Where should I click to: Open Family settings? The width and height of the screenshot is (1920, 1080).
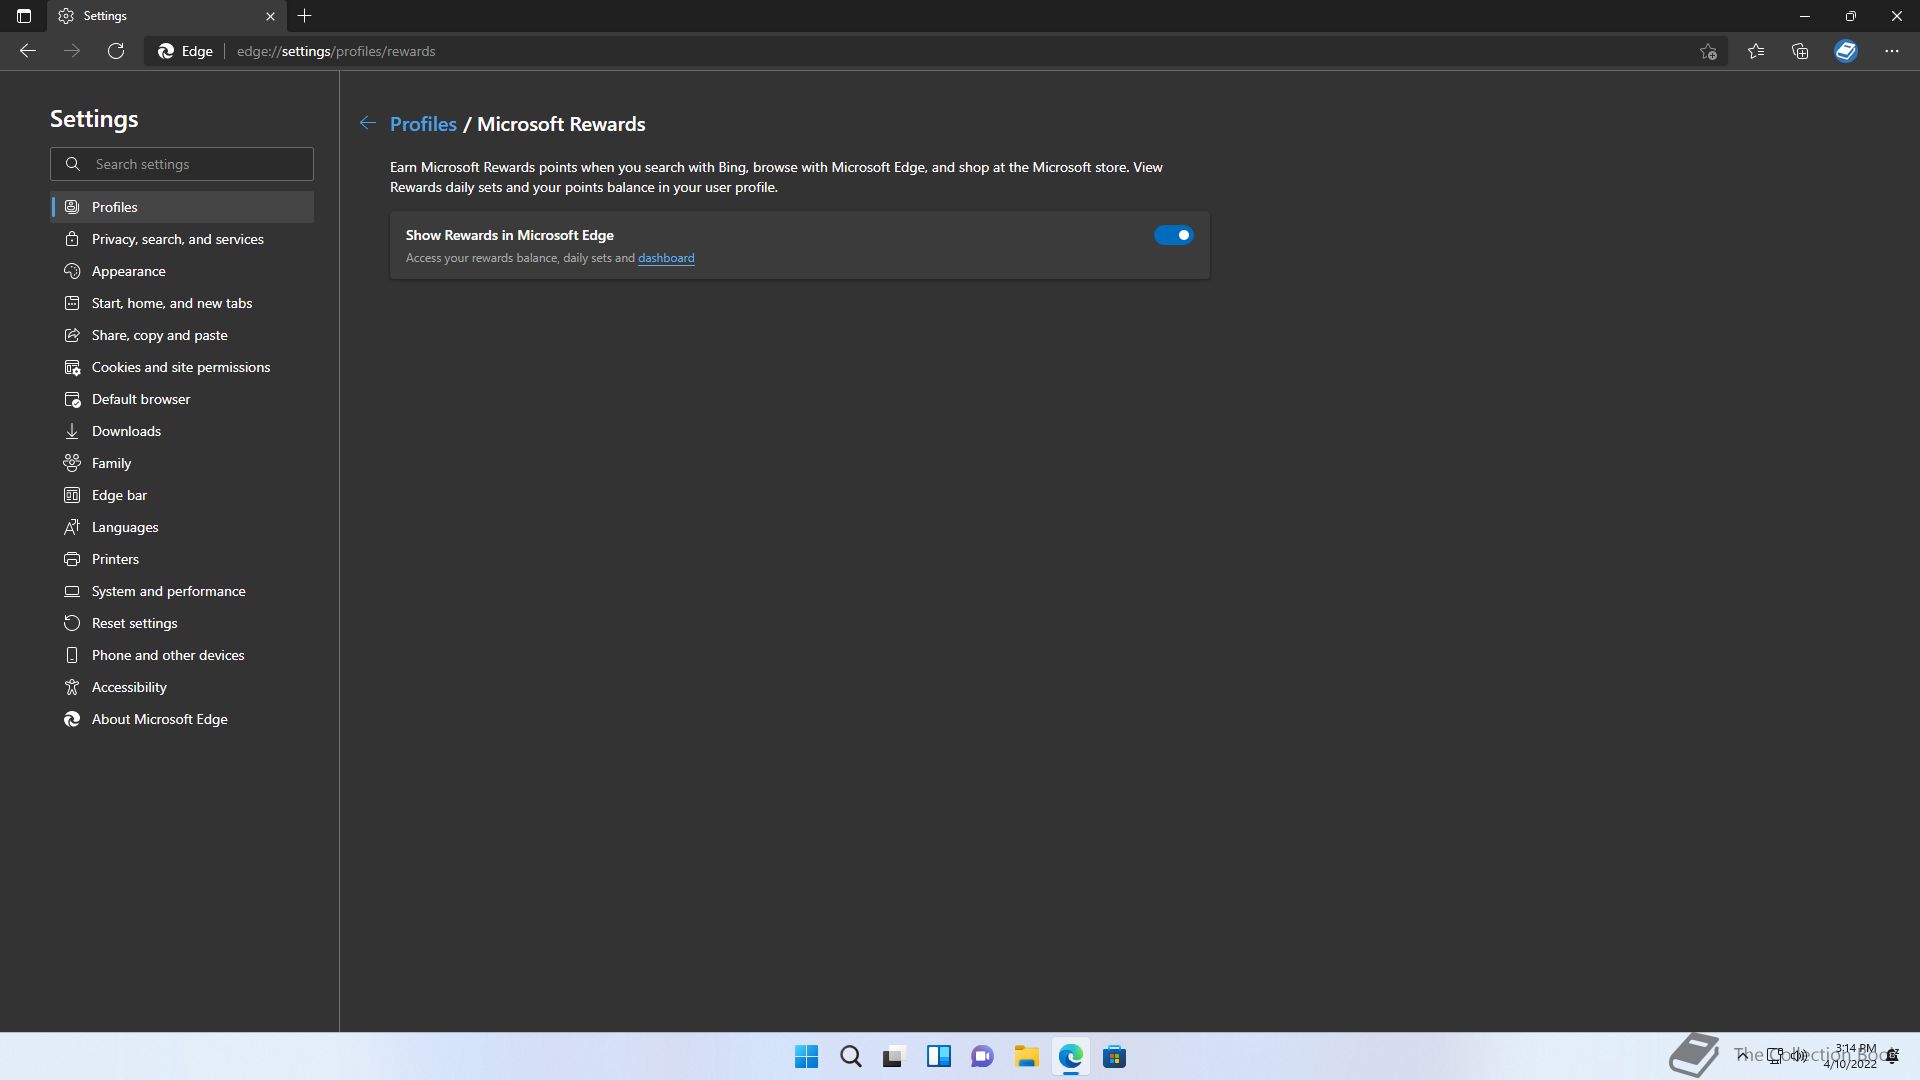click(182, 463)
